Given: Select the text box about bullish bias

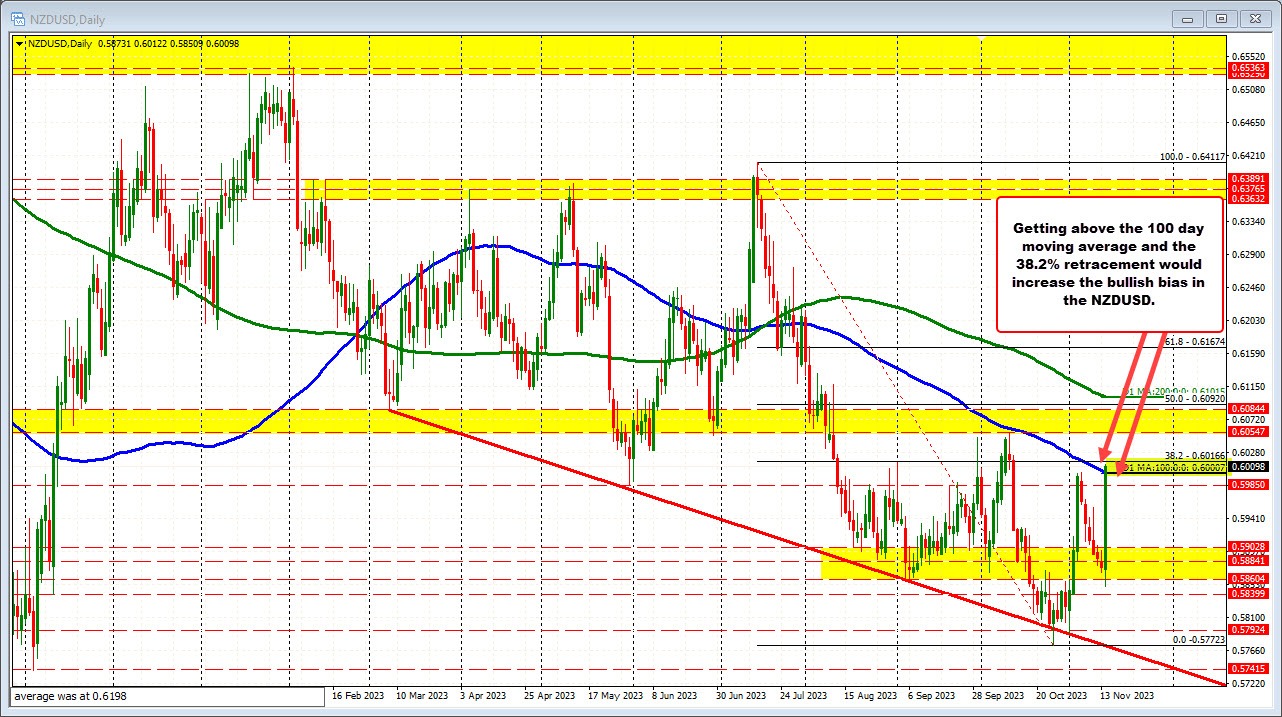Looking at the screenshot, I should click(x=1108, y=264).
